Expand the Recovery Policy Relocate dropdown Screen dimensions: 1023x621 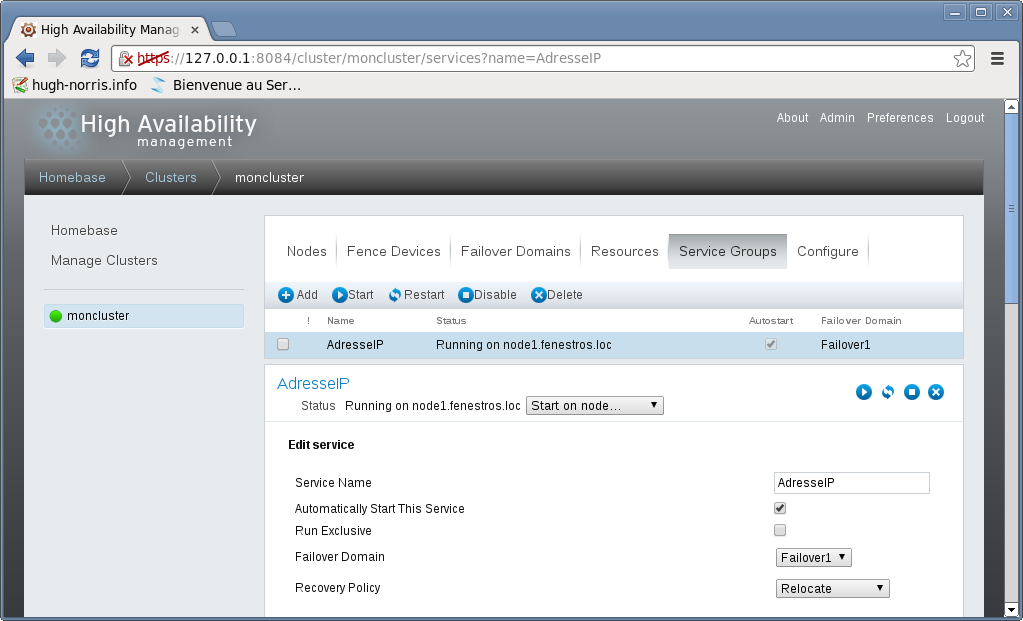point(832,588)
